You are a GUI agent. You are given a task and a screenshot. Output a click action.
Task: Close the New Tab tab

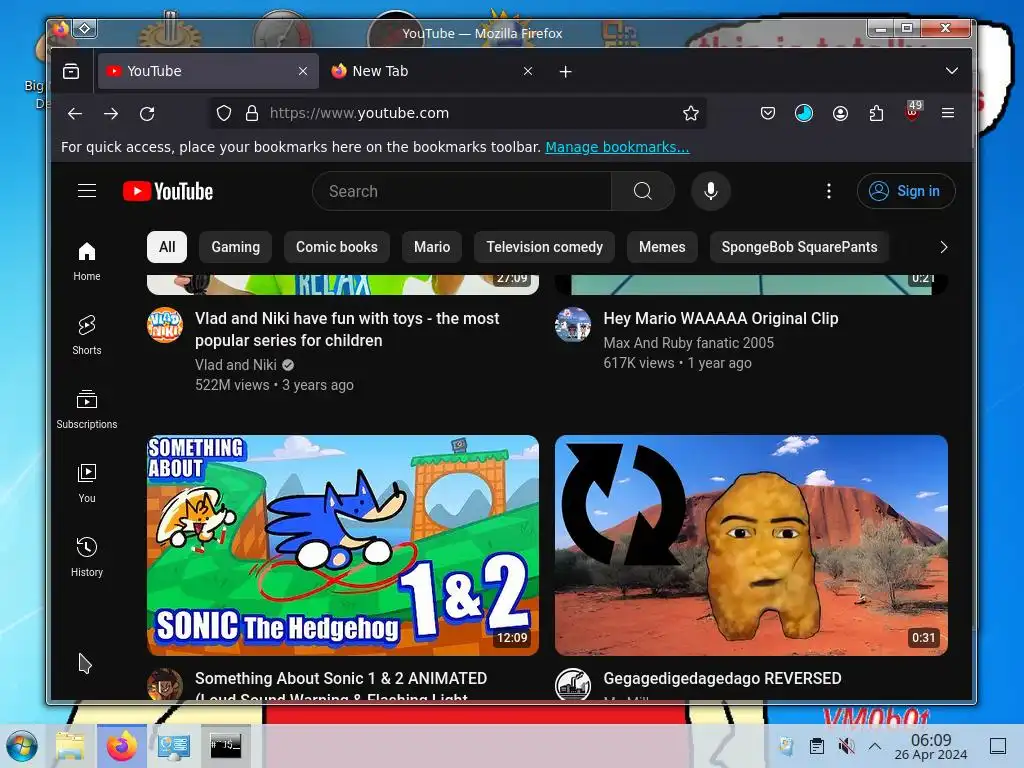[x=528, y=71]
